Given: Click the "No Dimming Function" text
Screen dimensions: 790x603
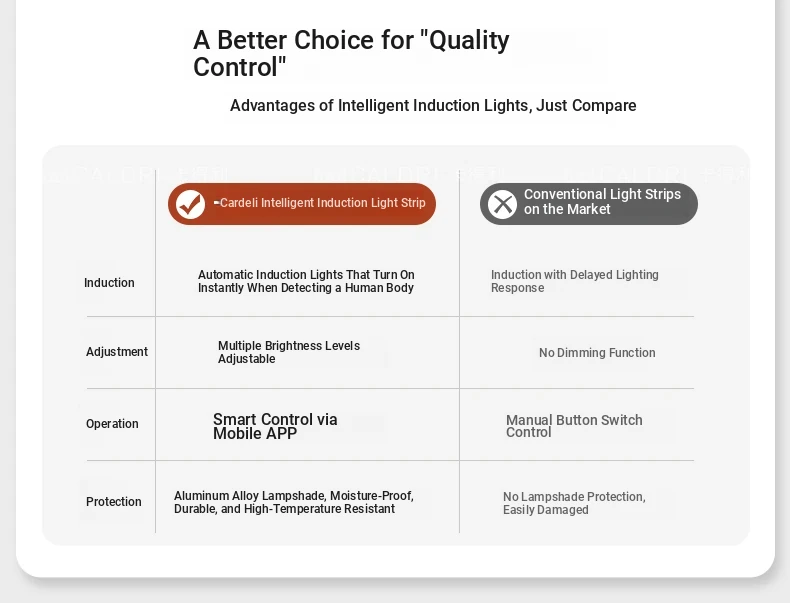Looking at the screenshot, I should point(597,353).
